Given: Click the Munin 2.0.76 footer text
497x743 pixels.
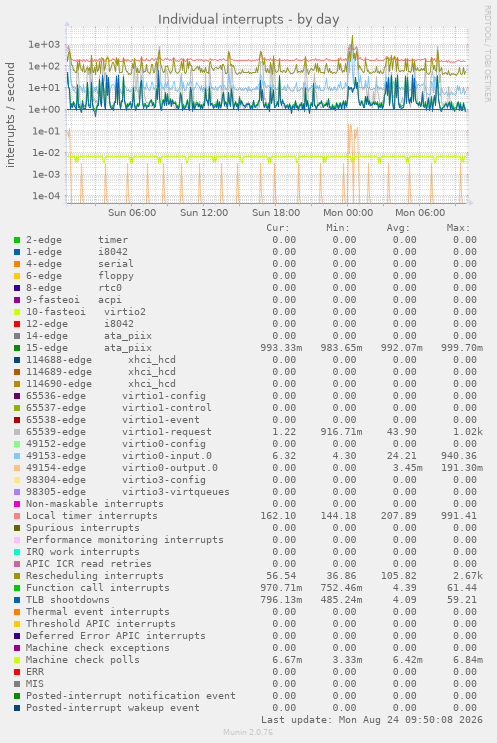Looking at the screenshot, I should pyautogui.click(x=248, y=732).
